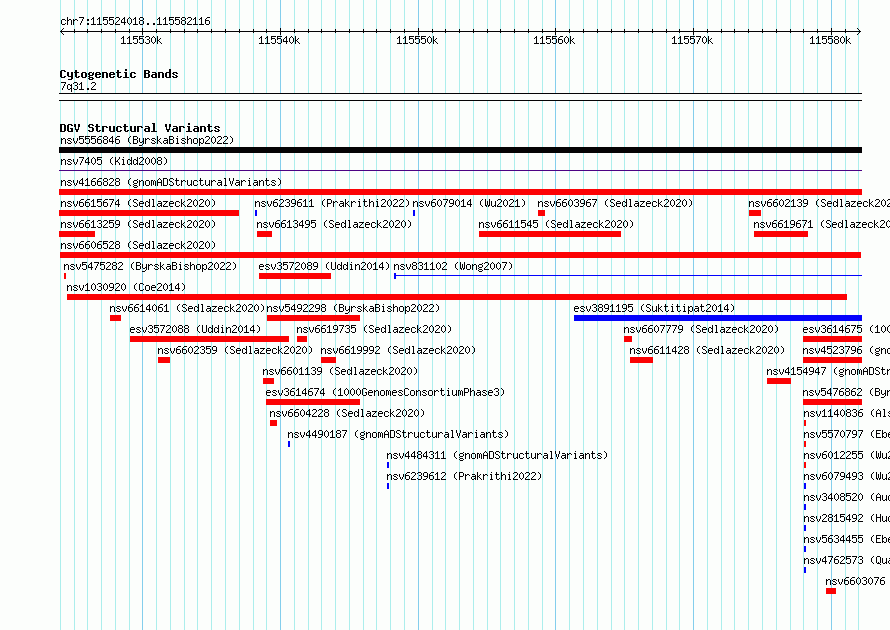Viewport: 890px width, 630px height.
Task: Select the 7q31.2 cytogenetic band label
Action: coord(78,86)
